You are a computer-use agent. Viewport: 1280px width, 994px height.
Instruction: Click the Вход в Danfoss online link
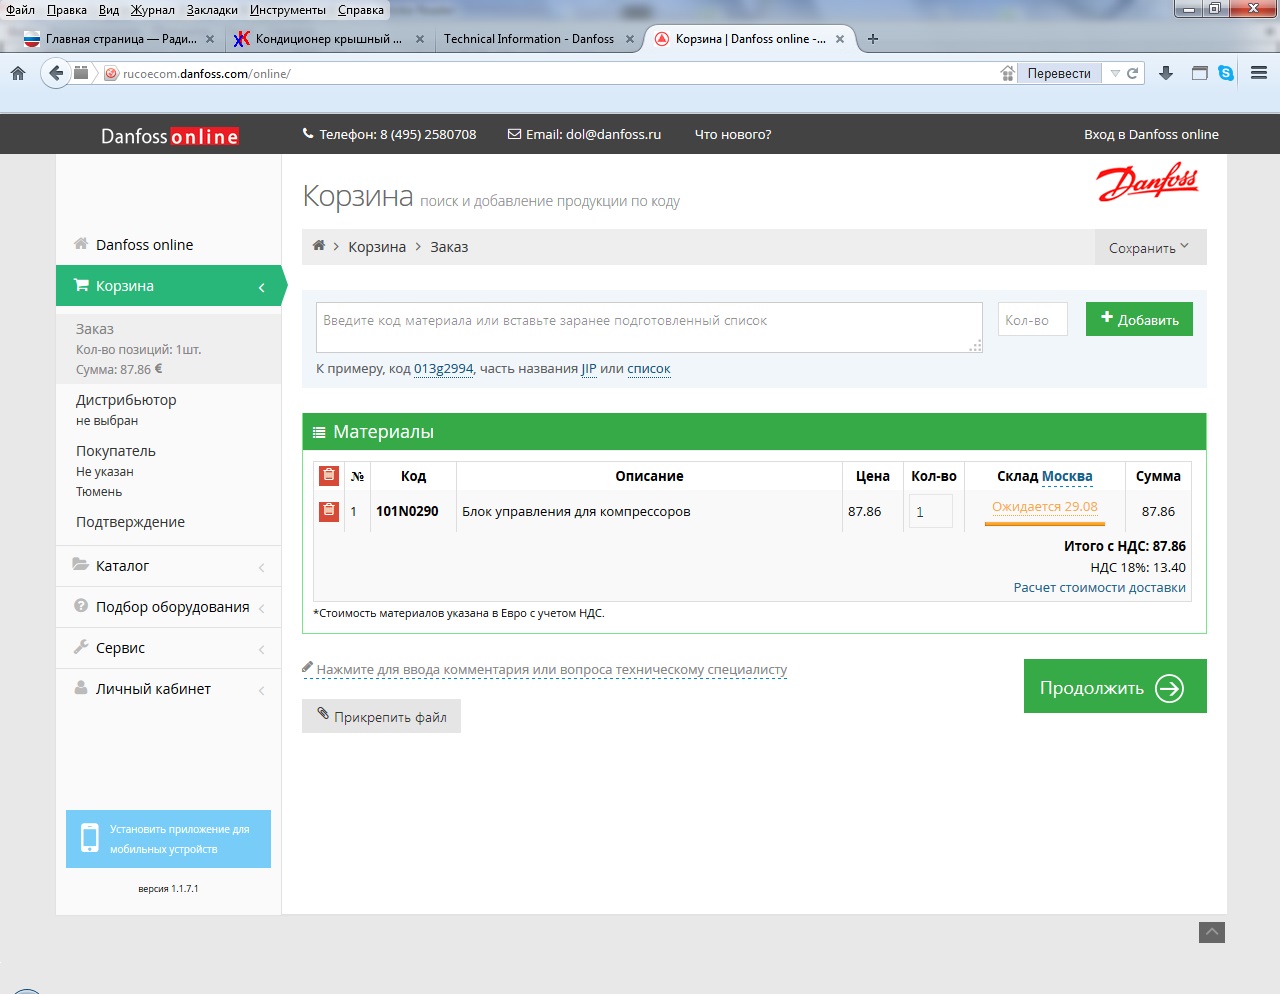coord(1151,134)
